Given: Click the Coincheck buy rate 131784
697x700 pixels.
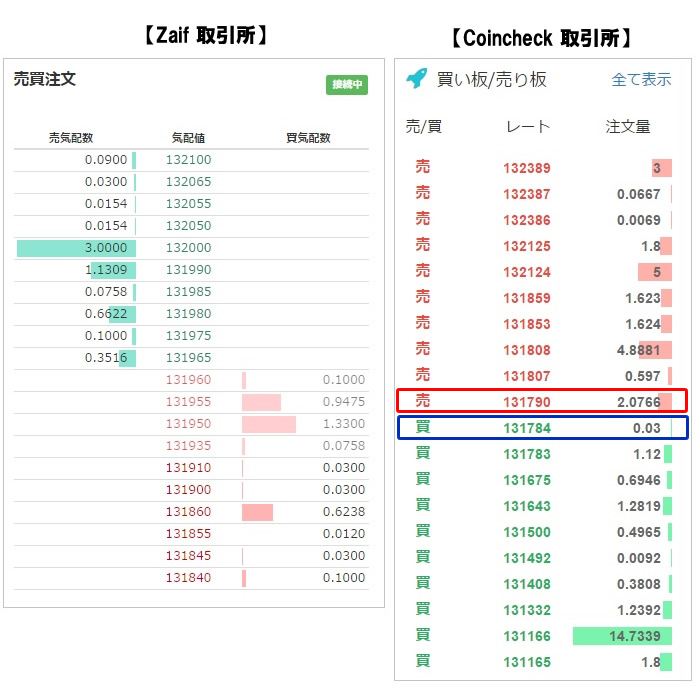Looking at the screenshot, I should coord(527,428).
